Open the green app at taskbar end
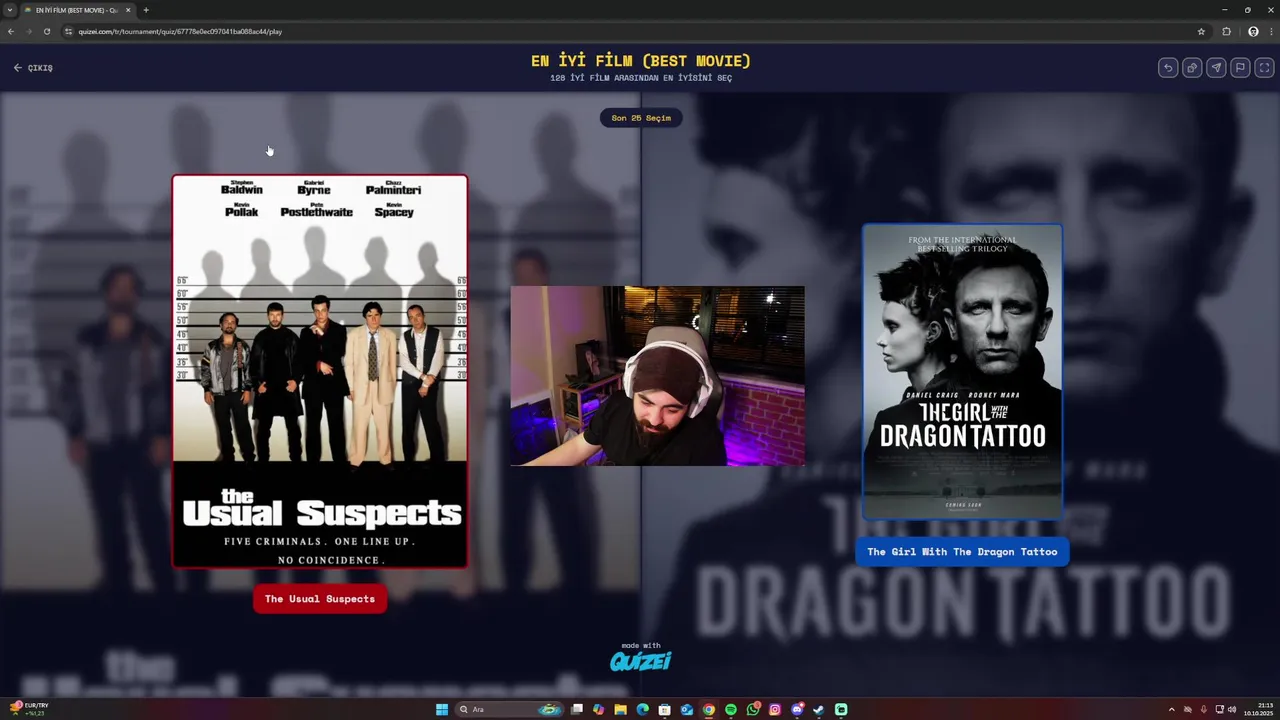Viewport: 1280px width, 720px height. click(x=841, y=710)
